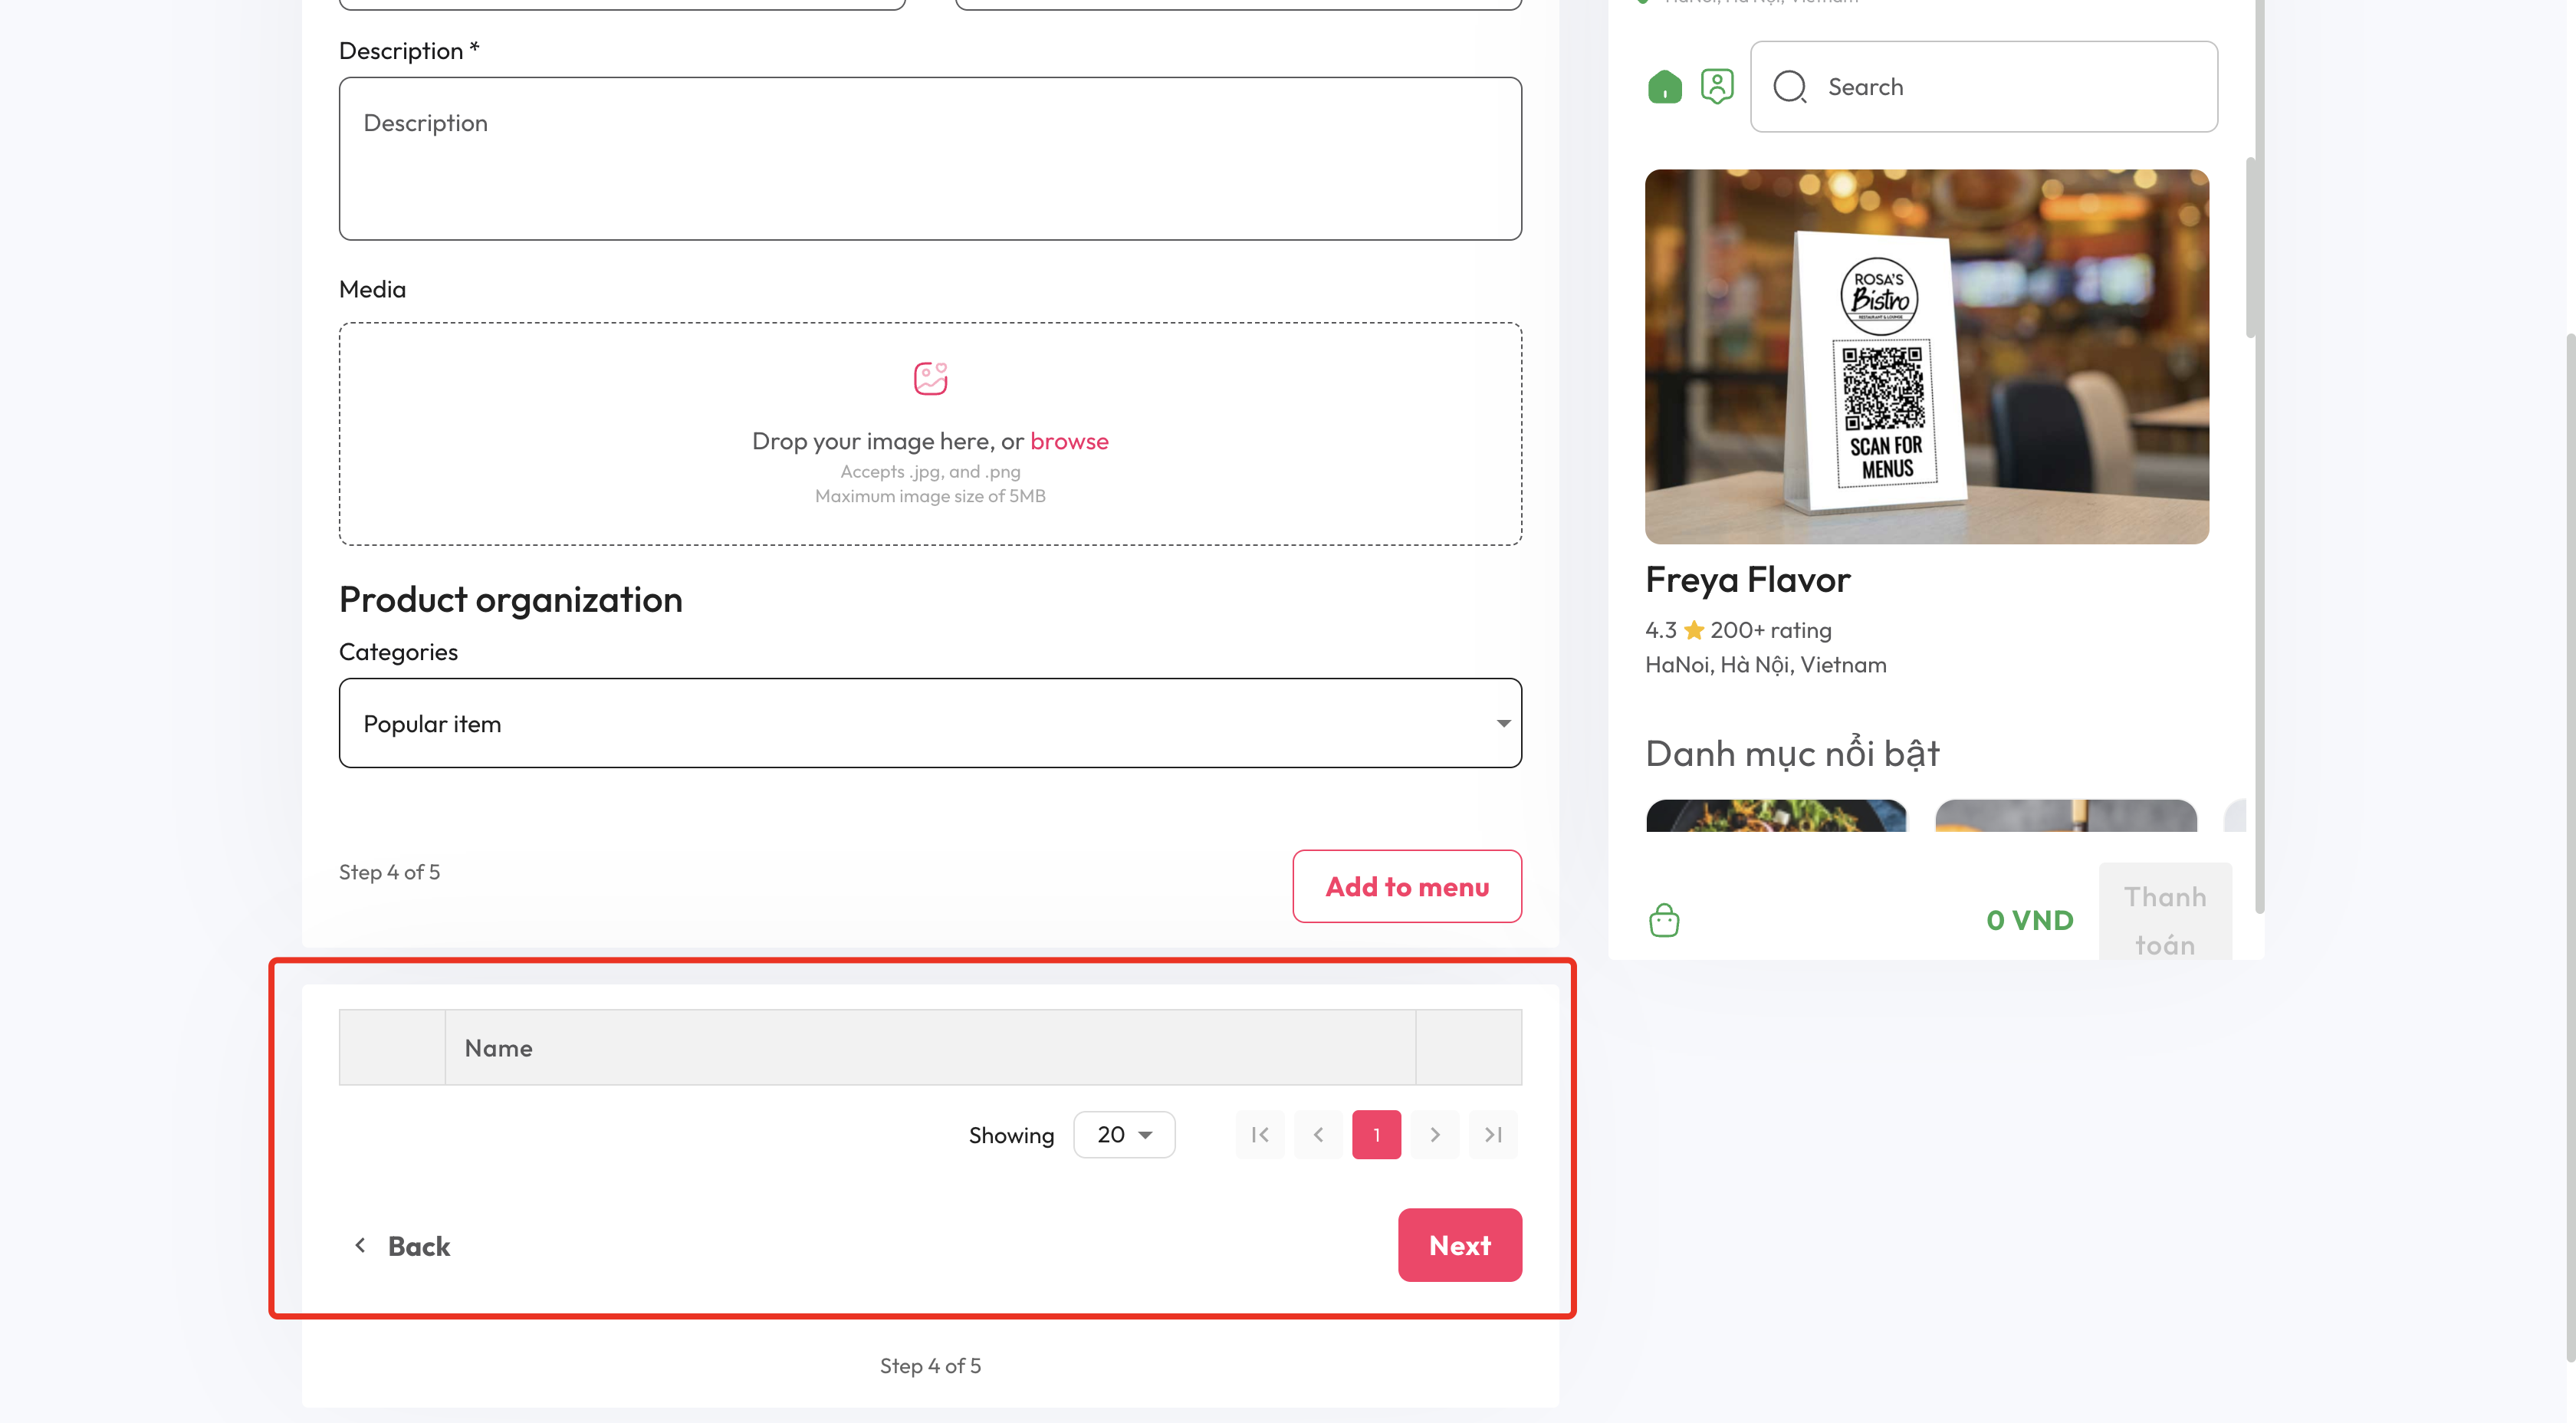2576x1423 pixels.
Task: Click the Next button
Action: click(1459, 1245)
